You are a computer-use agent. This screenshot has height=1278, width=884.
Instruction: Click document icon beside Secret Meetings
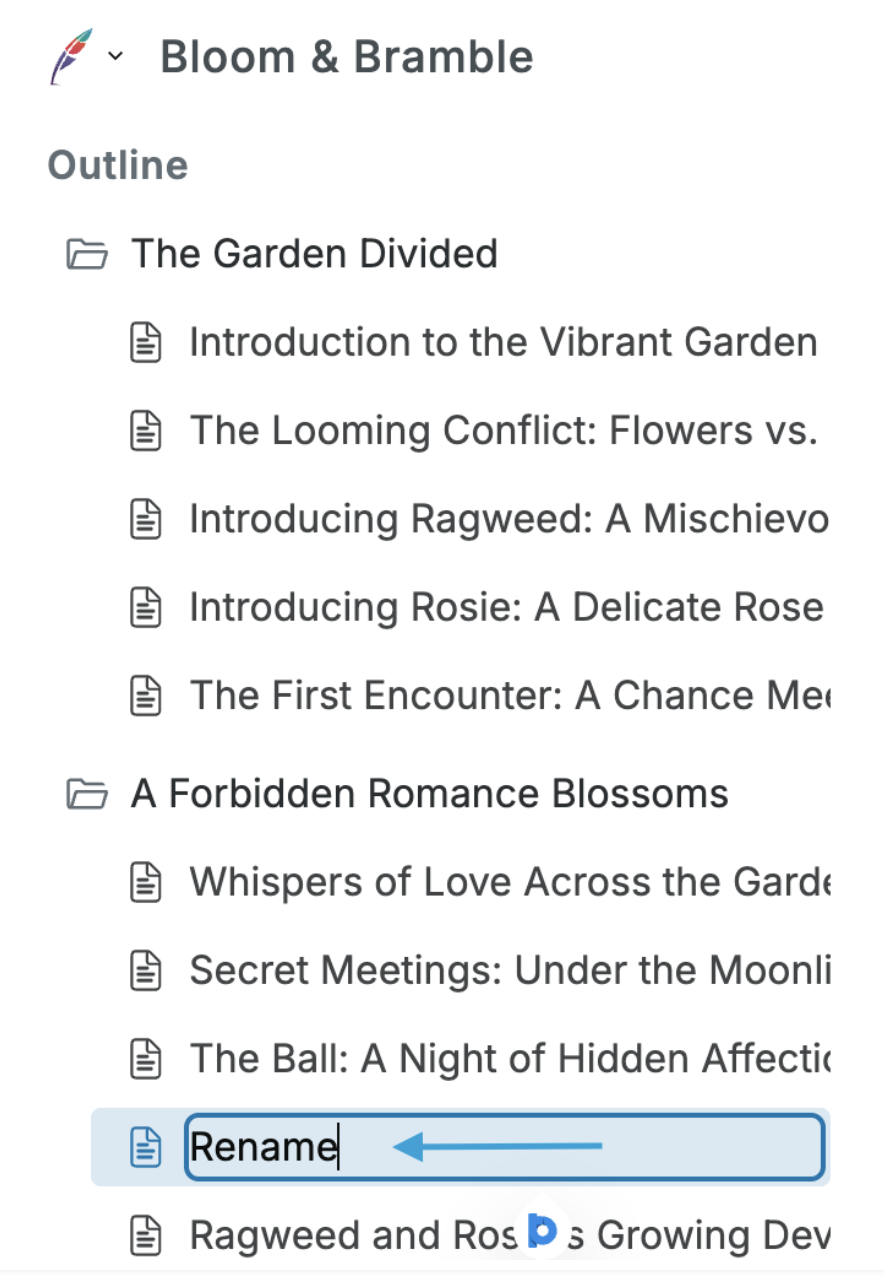coord(146,970)
